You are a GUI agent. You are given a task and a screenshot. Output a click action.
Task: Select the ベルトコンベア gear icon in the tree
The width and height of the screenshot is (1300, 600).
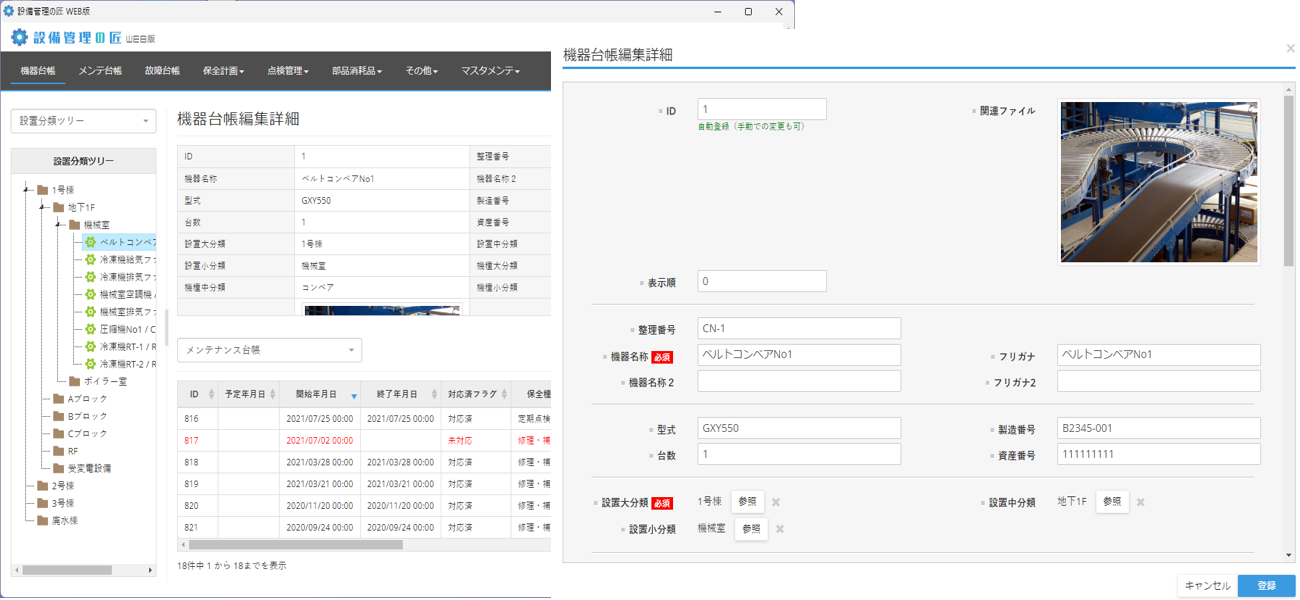[90, 242]
